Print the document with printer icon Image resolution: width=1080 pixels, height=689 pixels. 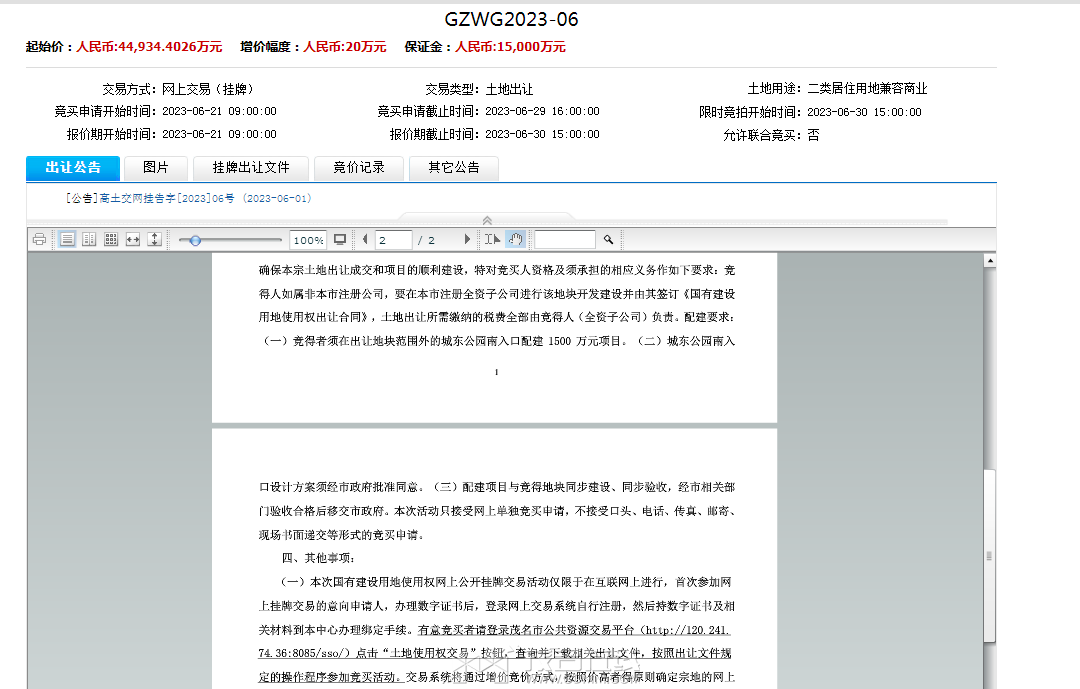(x=39, y=239)
